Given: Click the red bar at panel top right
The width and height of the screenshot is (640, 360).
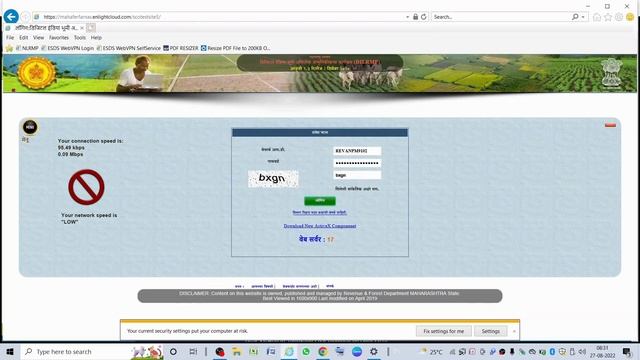Looking at the screenshot, I should tap(610, 125).
